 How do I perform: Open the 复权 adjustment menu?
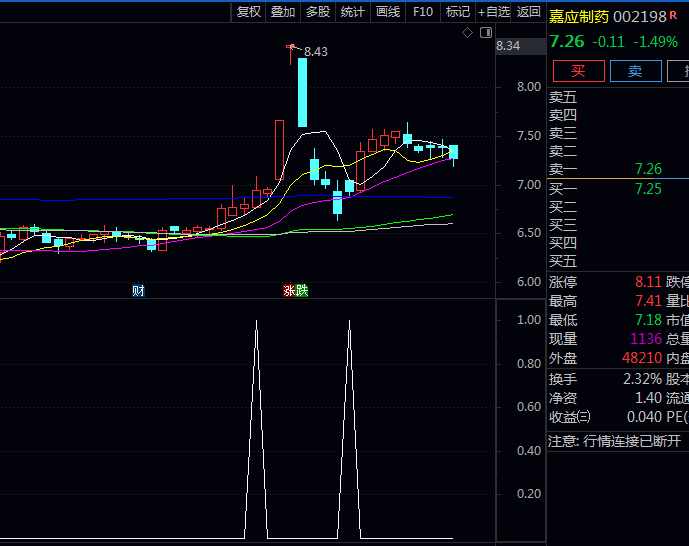pos(248,12)
